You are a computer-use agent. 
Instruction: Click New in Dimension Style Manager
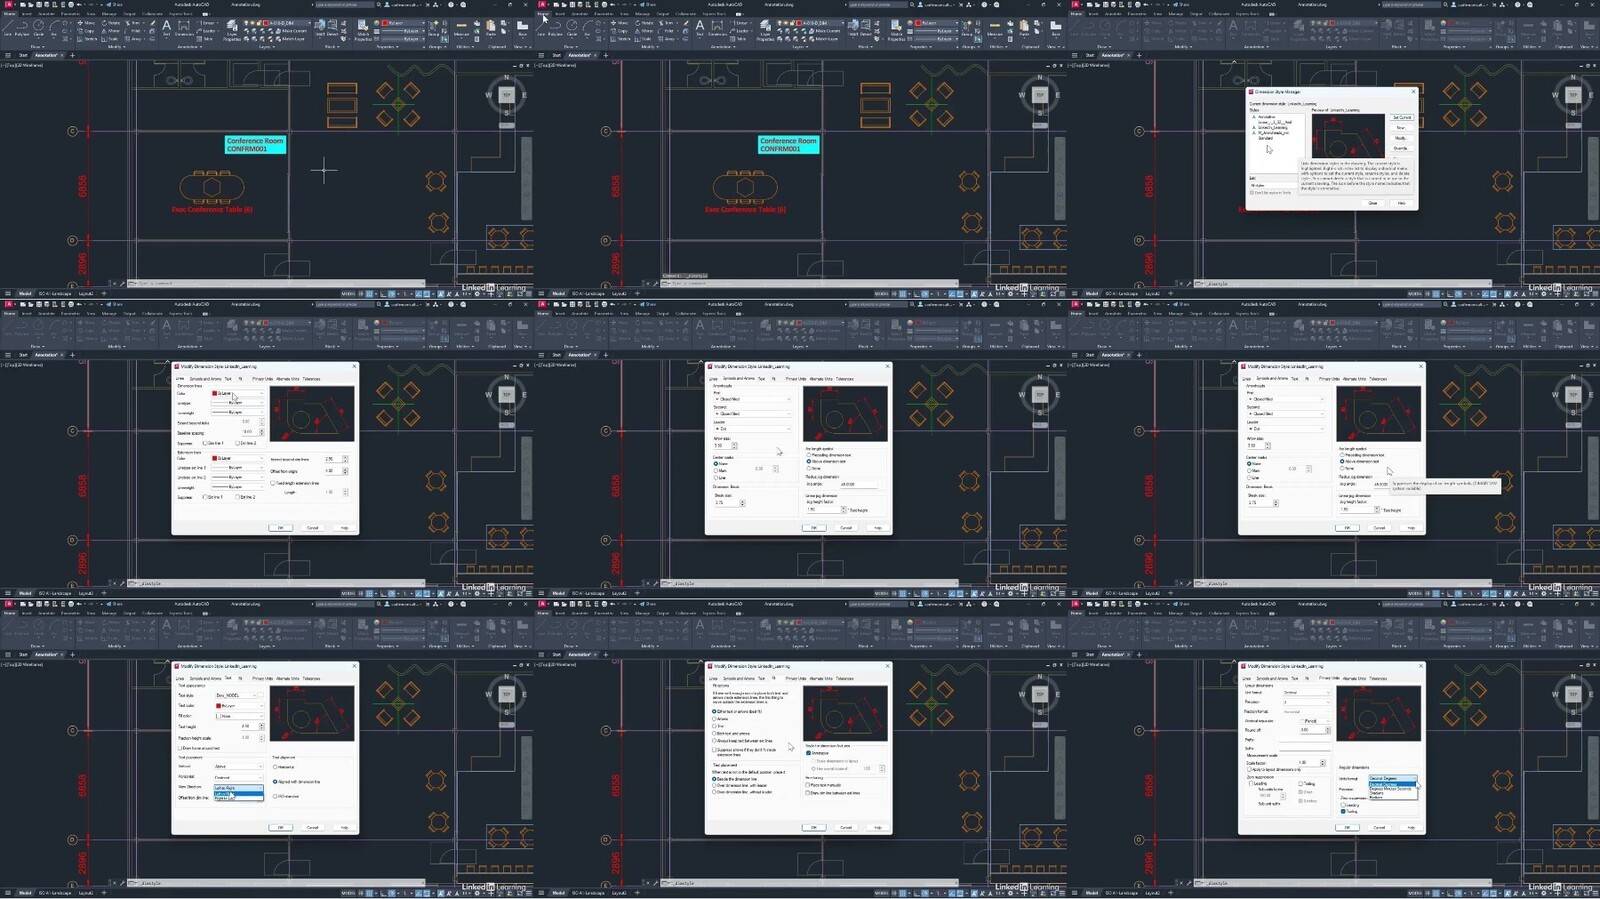1401,128
